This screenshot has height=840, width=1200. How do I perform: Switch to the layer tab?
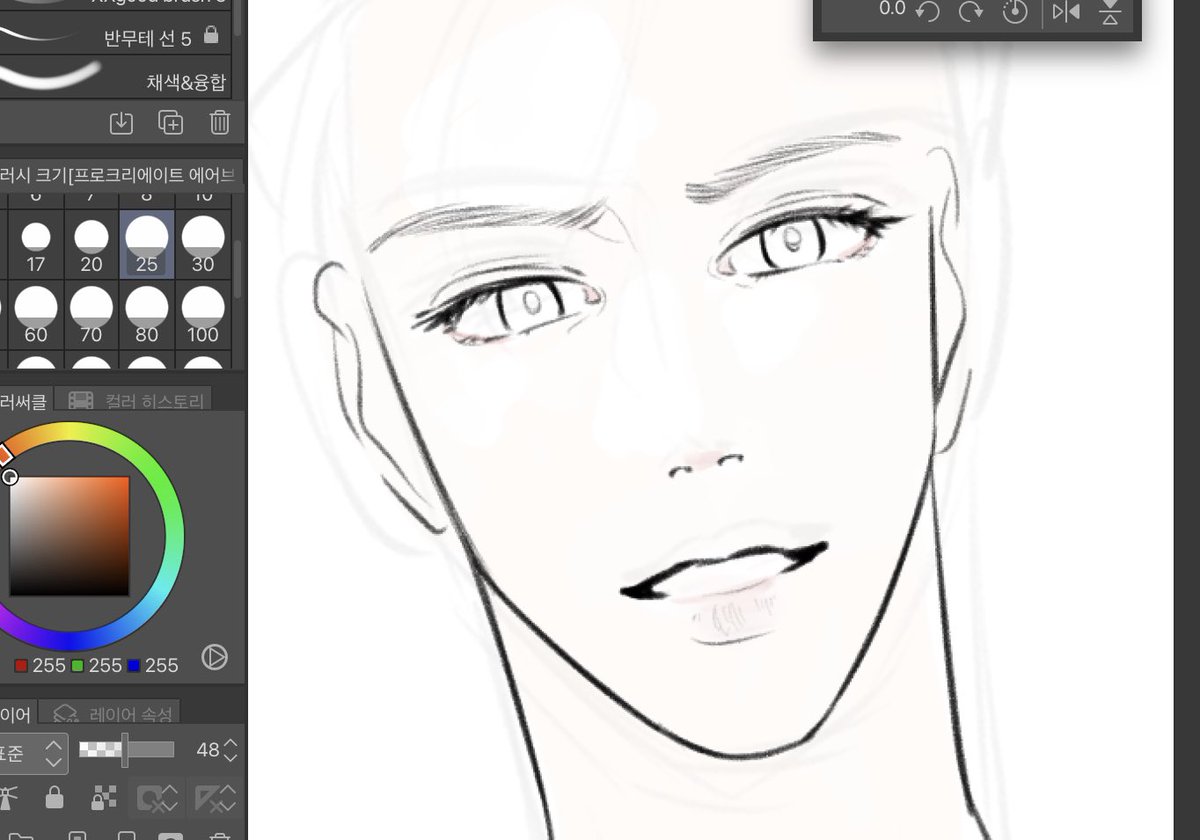point(18,713)
